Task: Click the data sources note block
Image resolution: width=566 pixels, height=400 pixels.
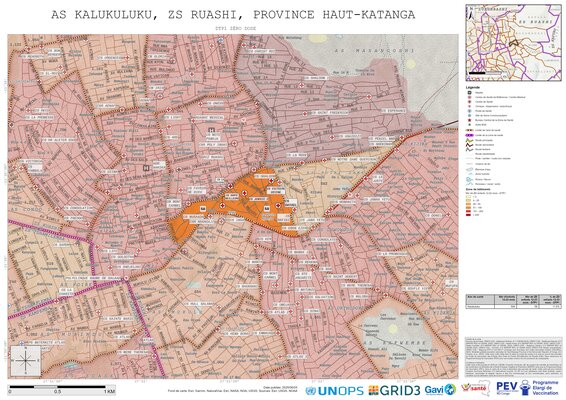Action: [513, 357]
